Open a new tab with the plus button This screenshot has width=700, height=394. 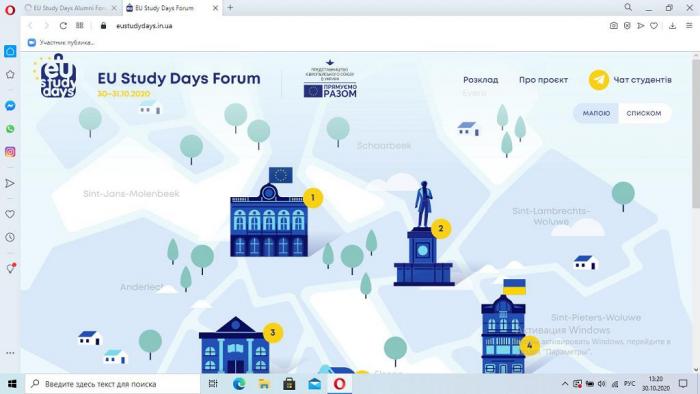(230, 8)
